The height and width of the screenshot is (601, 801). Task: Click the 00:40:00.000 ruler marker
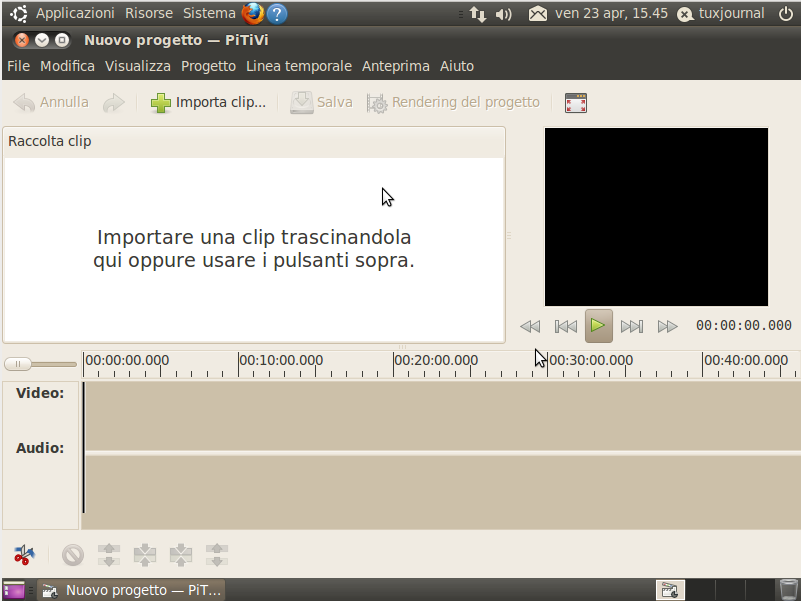[x=746, y=360]
